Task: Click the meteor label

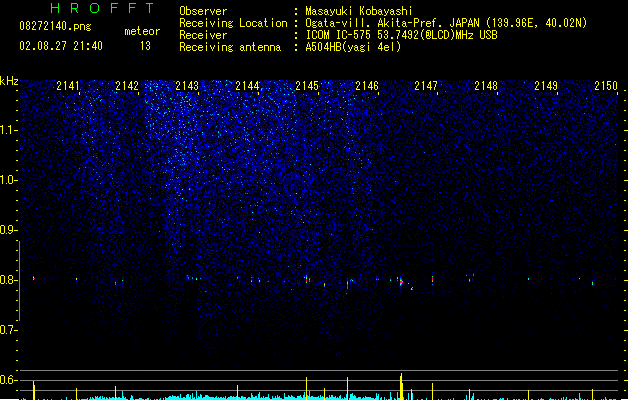Action: [x=142, y=31]
